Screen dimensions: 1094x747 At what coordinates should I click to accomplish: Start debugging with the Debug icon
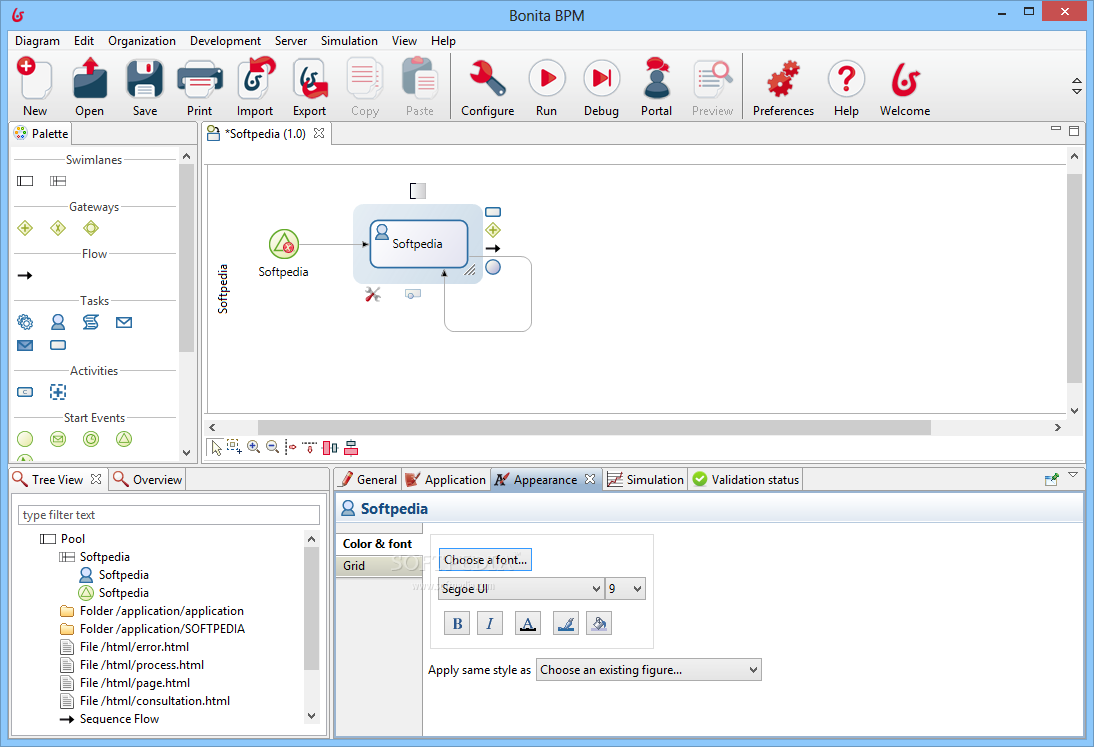601,88
